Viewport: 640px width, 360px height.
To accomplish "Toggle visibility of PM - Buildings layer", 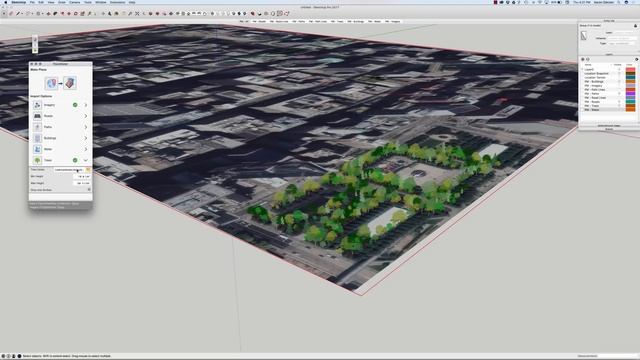I will pos(619,82).
